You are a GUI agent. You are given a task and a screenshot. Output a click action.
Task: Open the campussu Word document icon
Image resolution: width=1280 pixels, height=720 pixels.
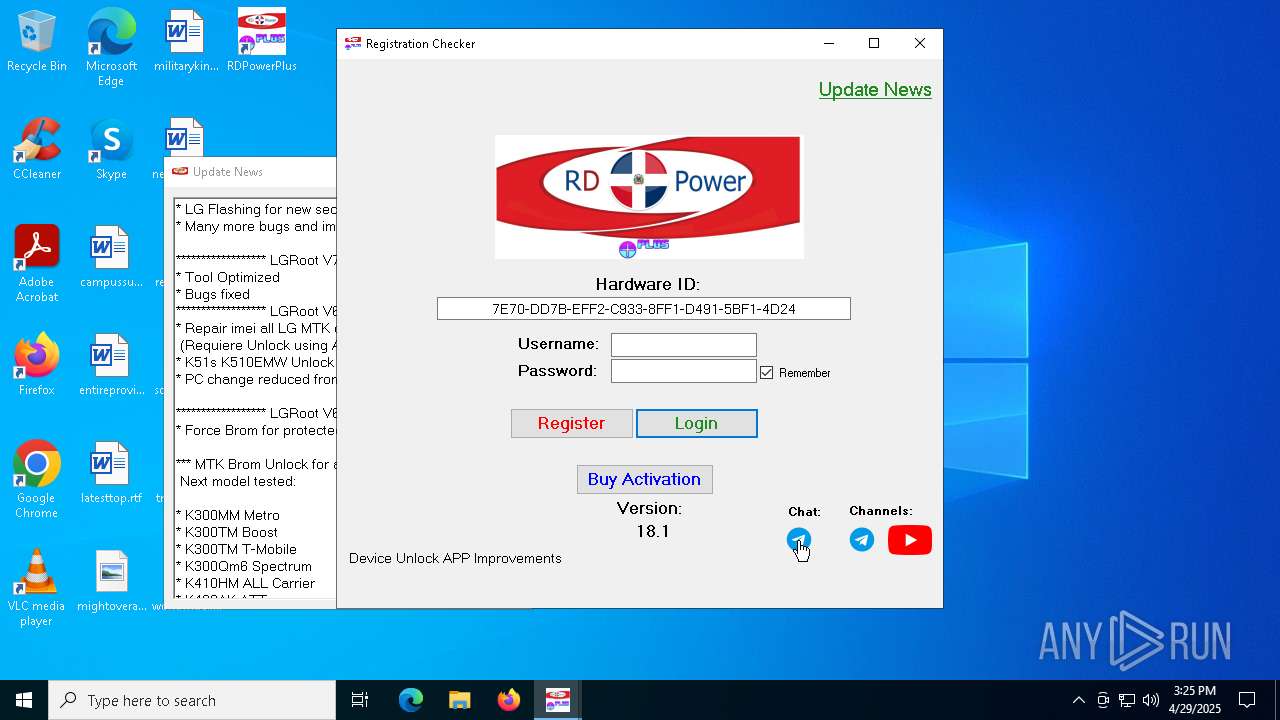(x=111, y=257)
